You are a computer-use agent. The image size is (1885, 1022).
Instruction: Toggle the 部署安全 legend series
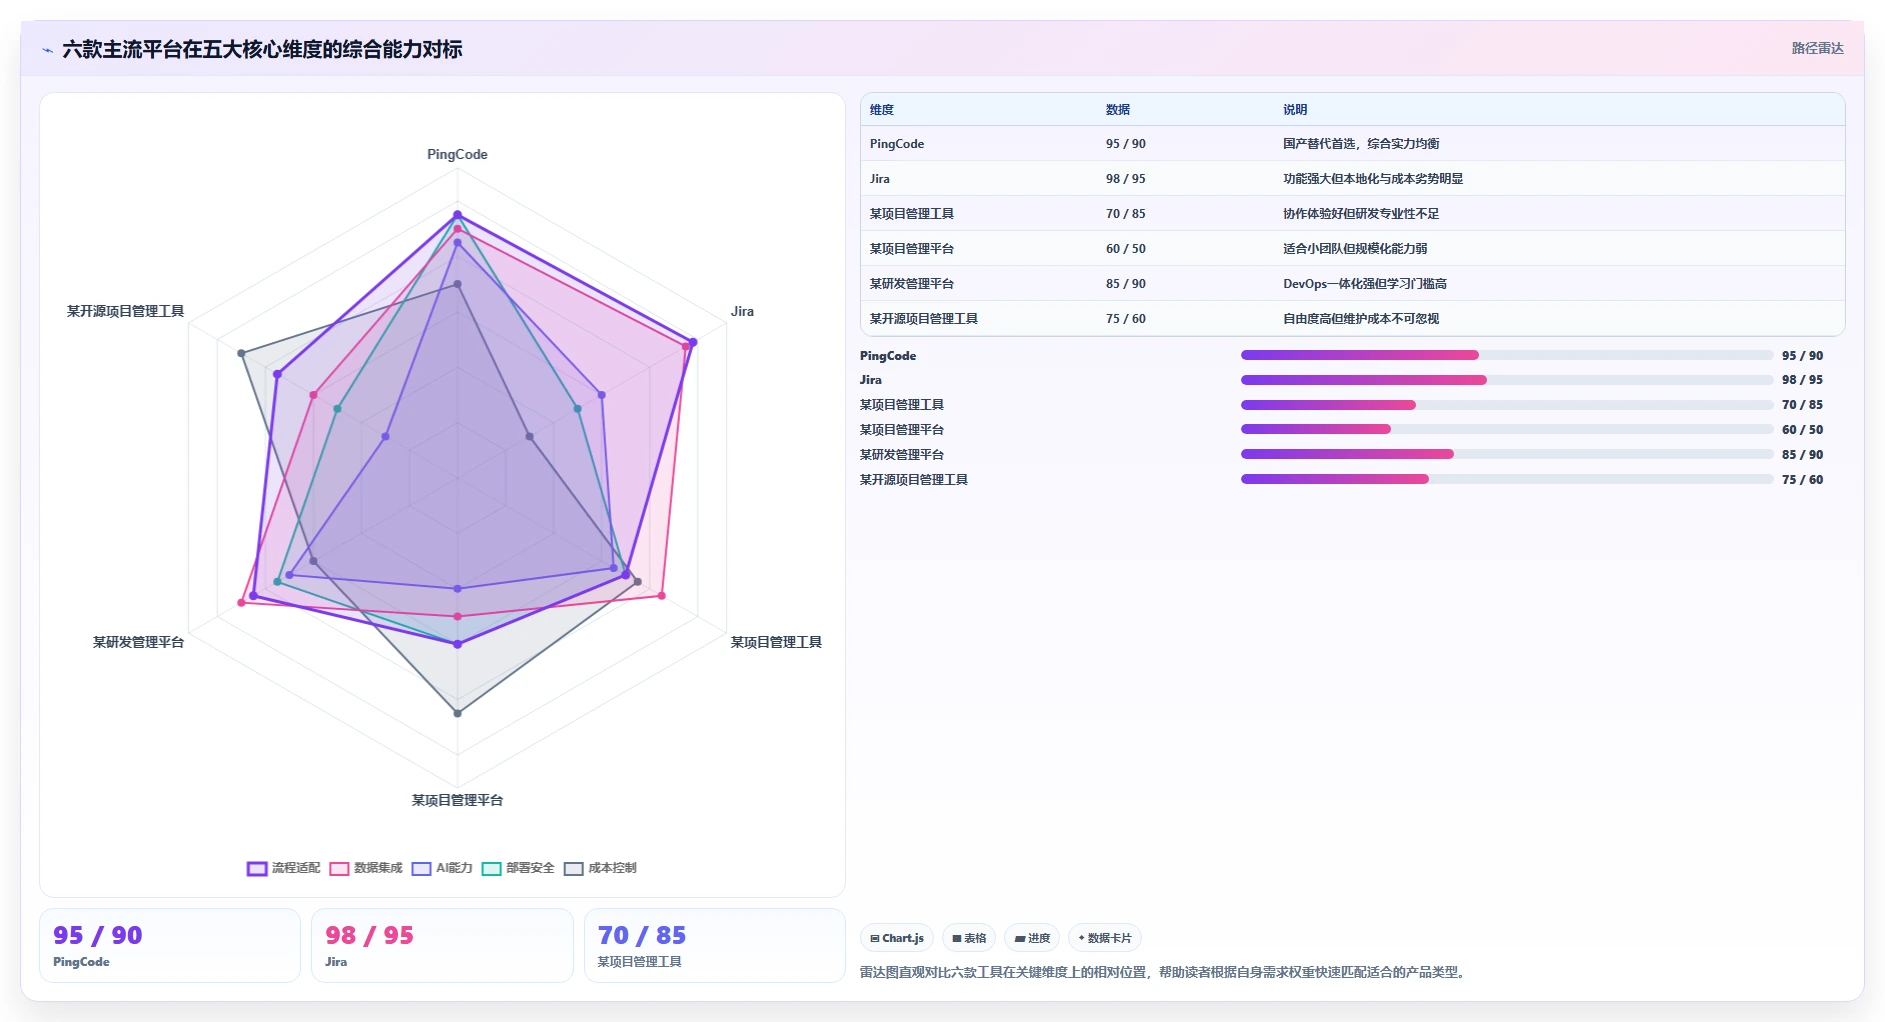coord(518,868)
